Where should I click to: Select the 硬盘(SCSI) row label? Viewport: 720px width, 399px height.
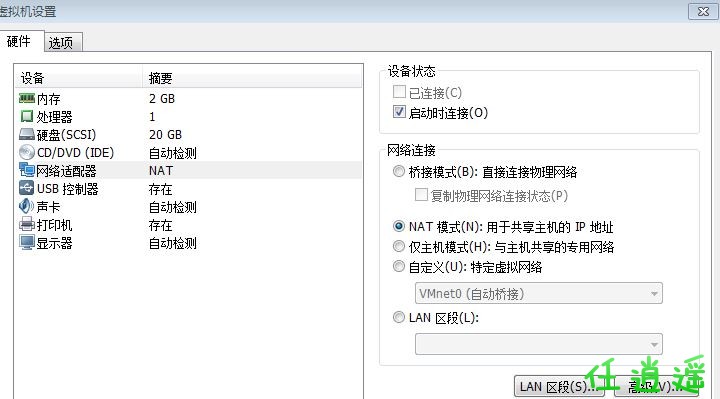coord(67,135)
